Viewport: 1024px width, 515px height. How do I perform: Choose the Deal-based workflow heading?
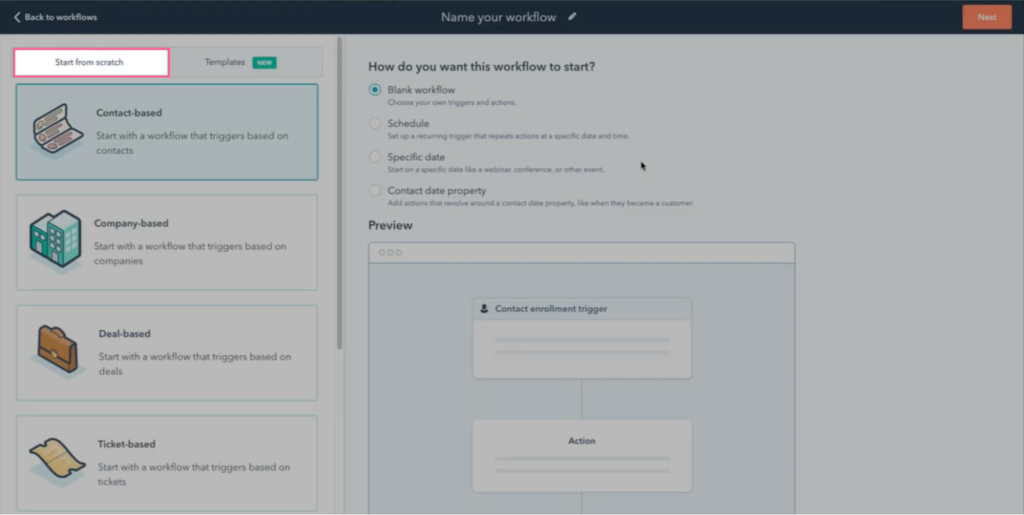click(124, 334)
